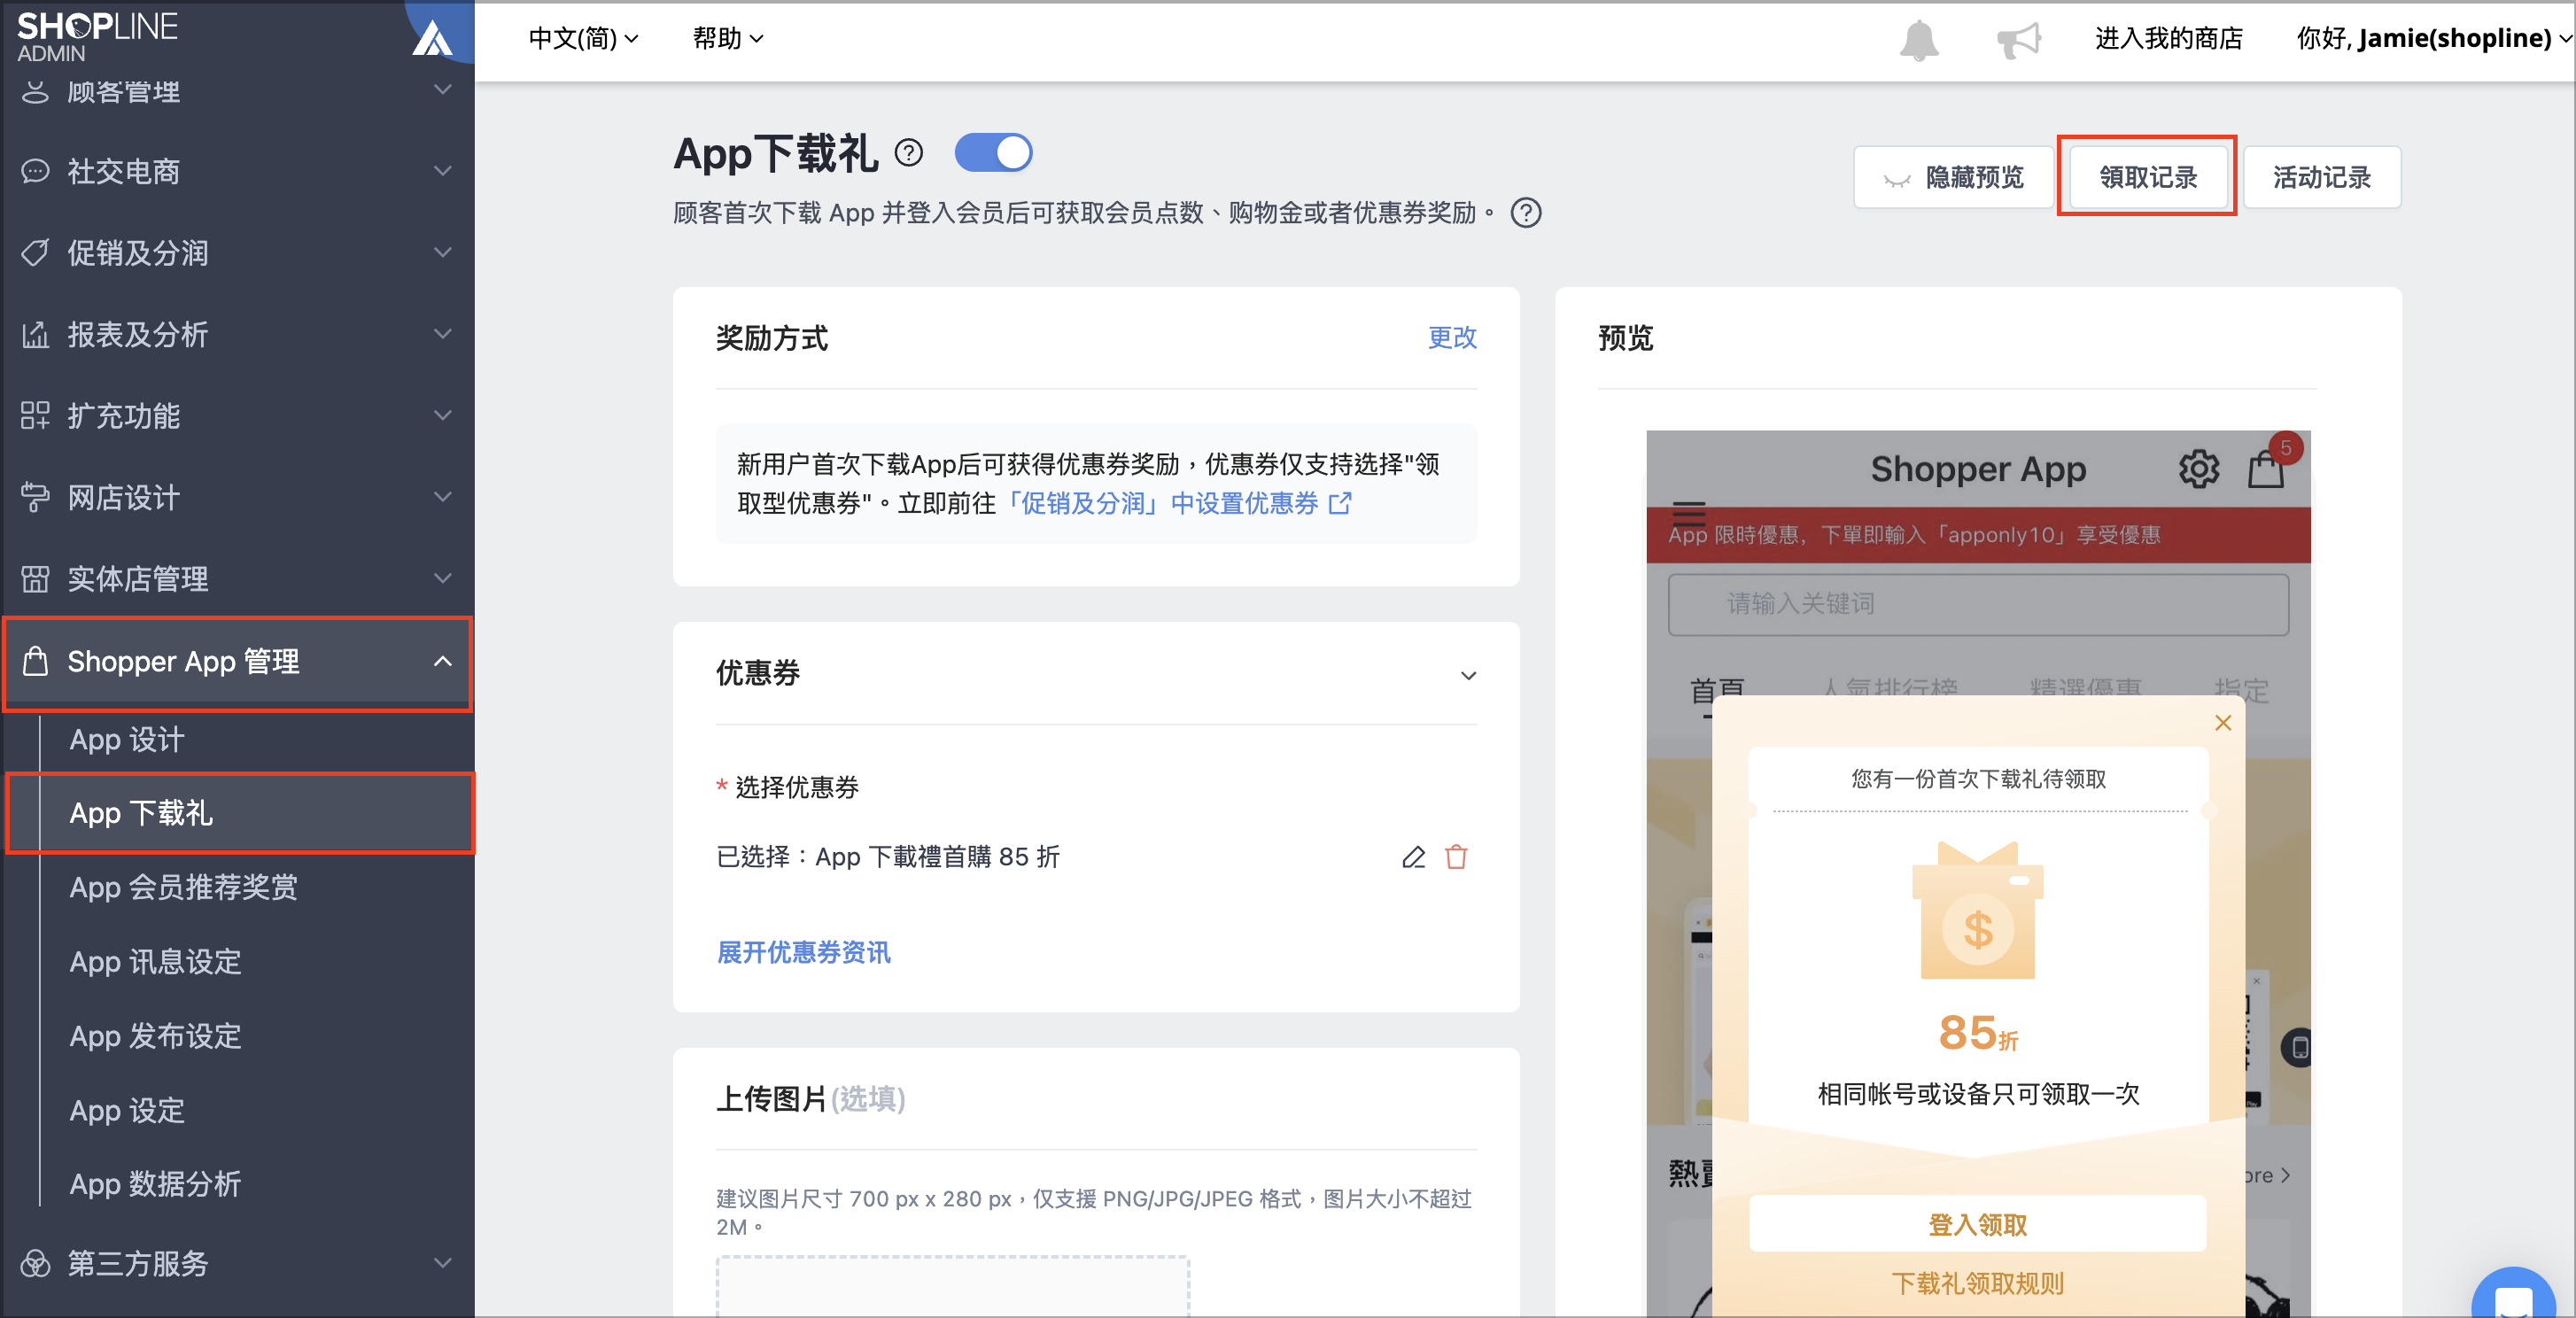Image resolution: width=2576 pixels, height=1318 pixels.
Task: Open the 中文(简) language dropdown
Action: pos(583,39)
